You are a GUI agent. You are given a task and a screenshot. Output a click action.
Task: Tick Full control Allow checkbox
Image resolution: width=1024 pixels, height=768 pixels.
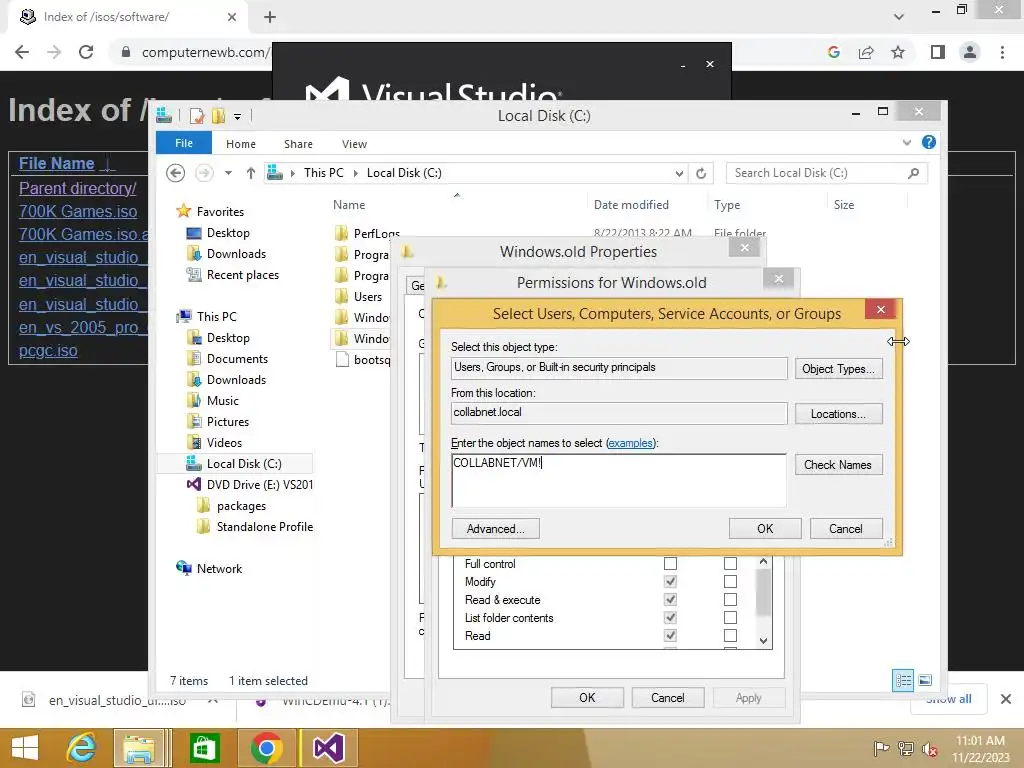click(671, 564)
